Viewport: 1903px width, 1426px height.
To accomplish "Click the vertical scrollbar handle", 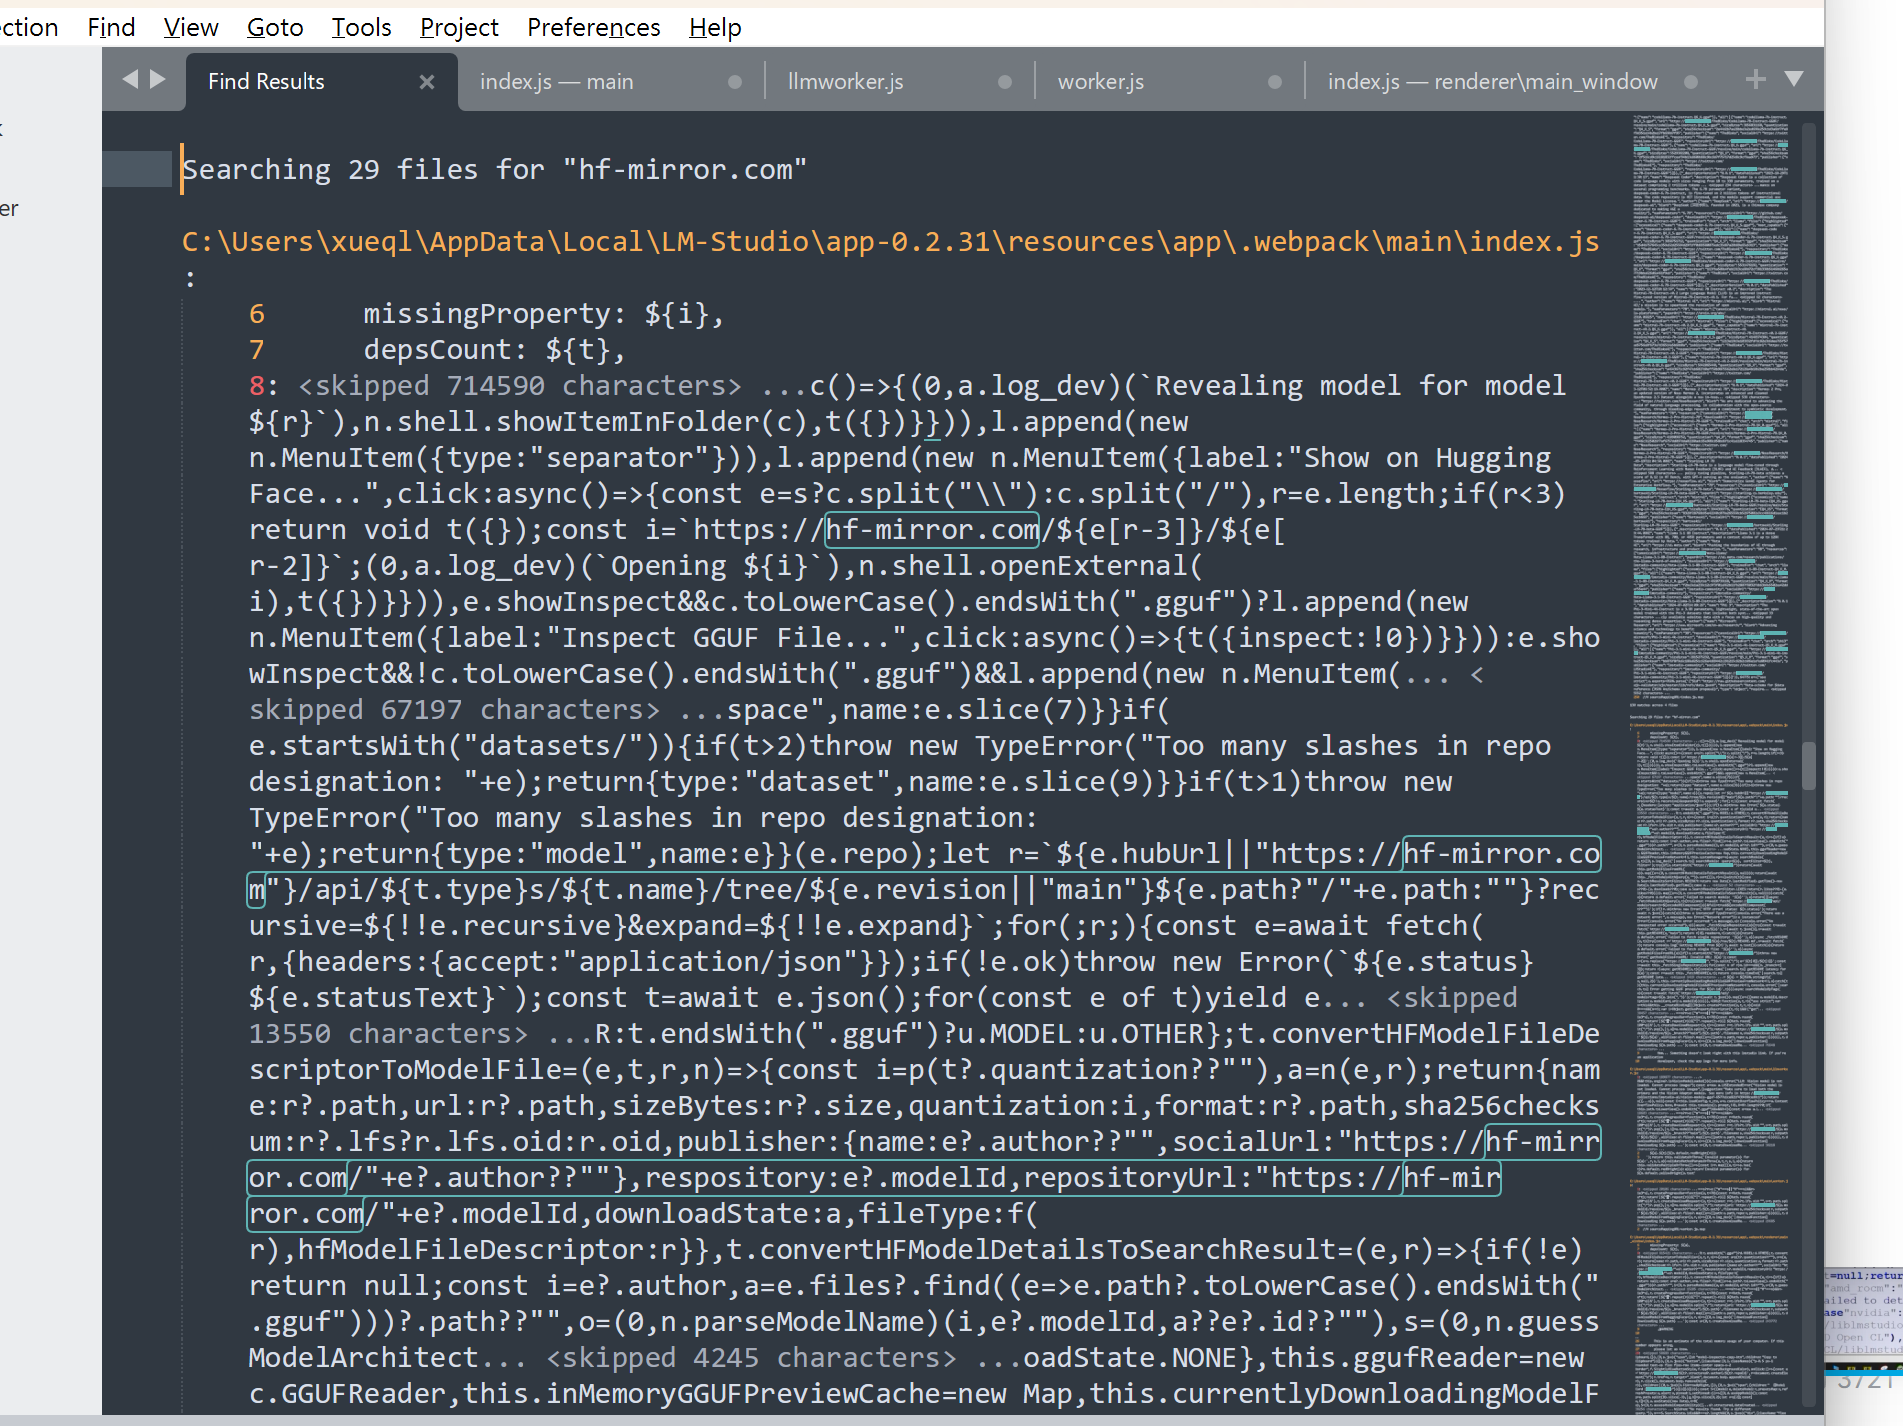I will coord(1809,766).
